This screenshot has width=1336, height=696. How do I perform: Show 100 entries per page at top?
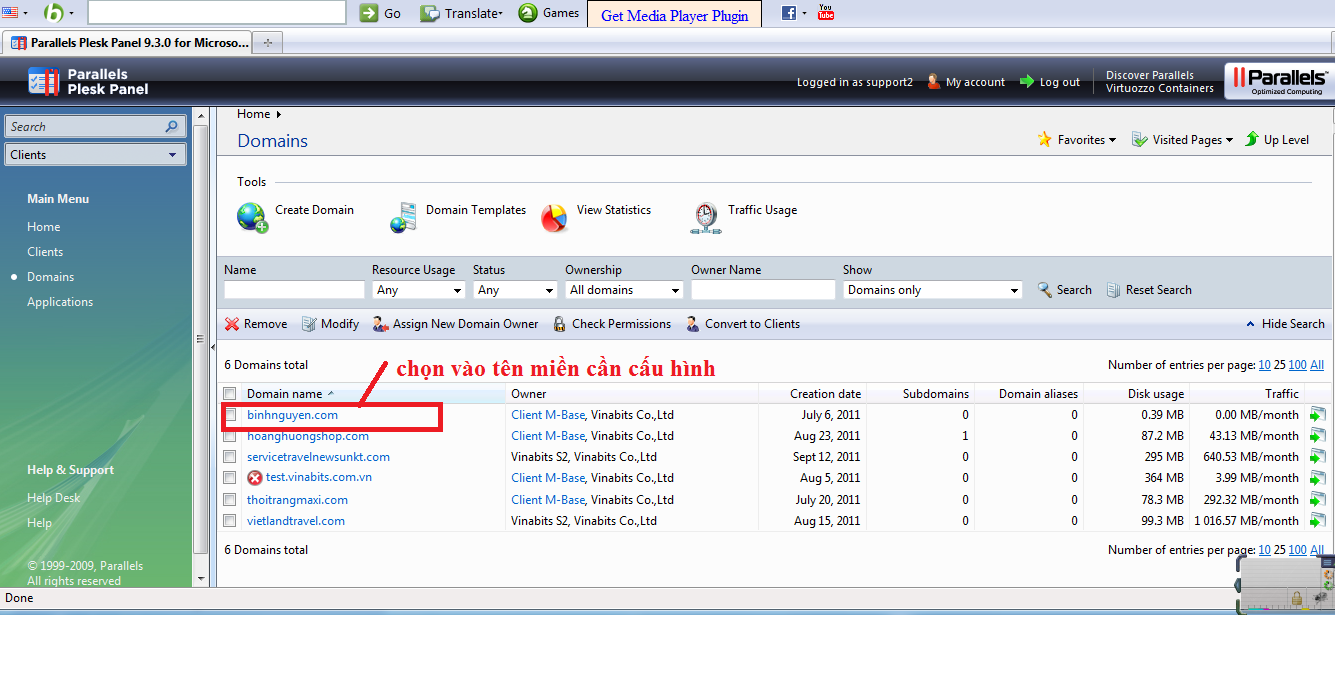[x=1297, y=365]
